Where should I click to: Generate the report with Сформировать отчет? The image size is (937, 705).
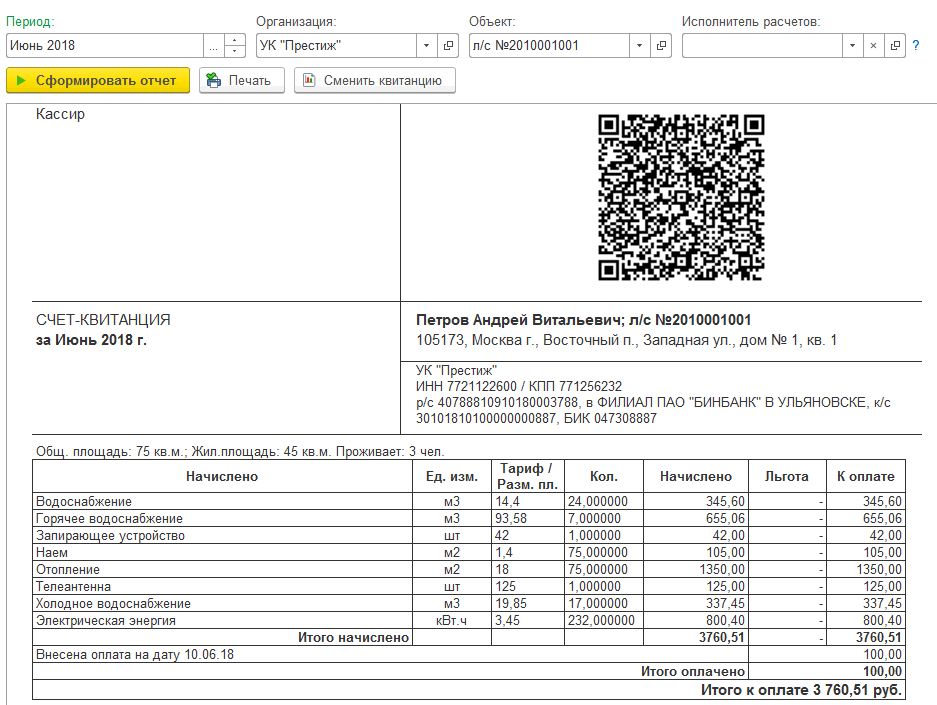tap(98, 80)
